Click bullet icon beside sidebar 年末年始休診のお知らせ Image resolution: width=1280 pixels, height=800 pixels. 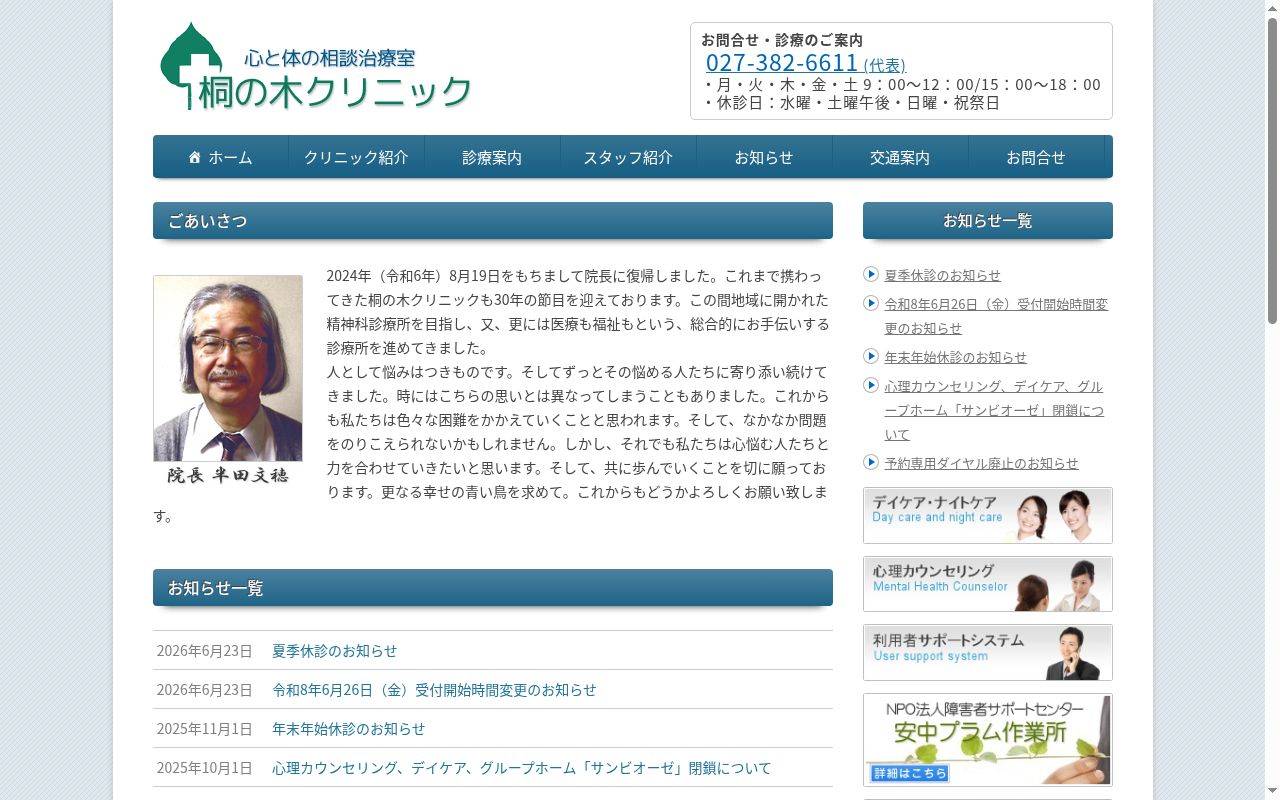[871, 356]
